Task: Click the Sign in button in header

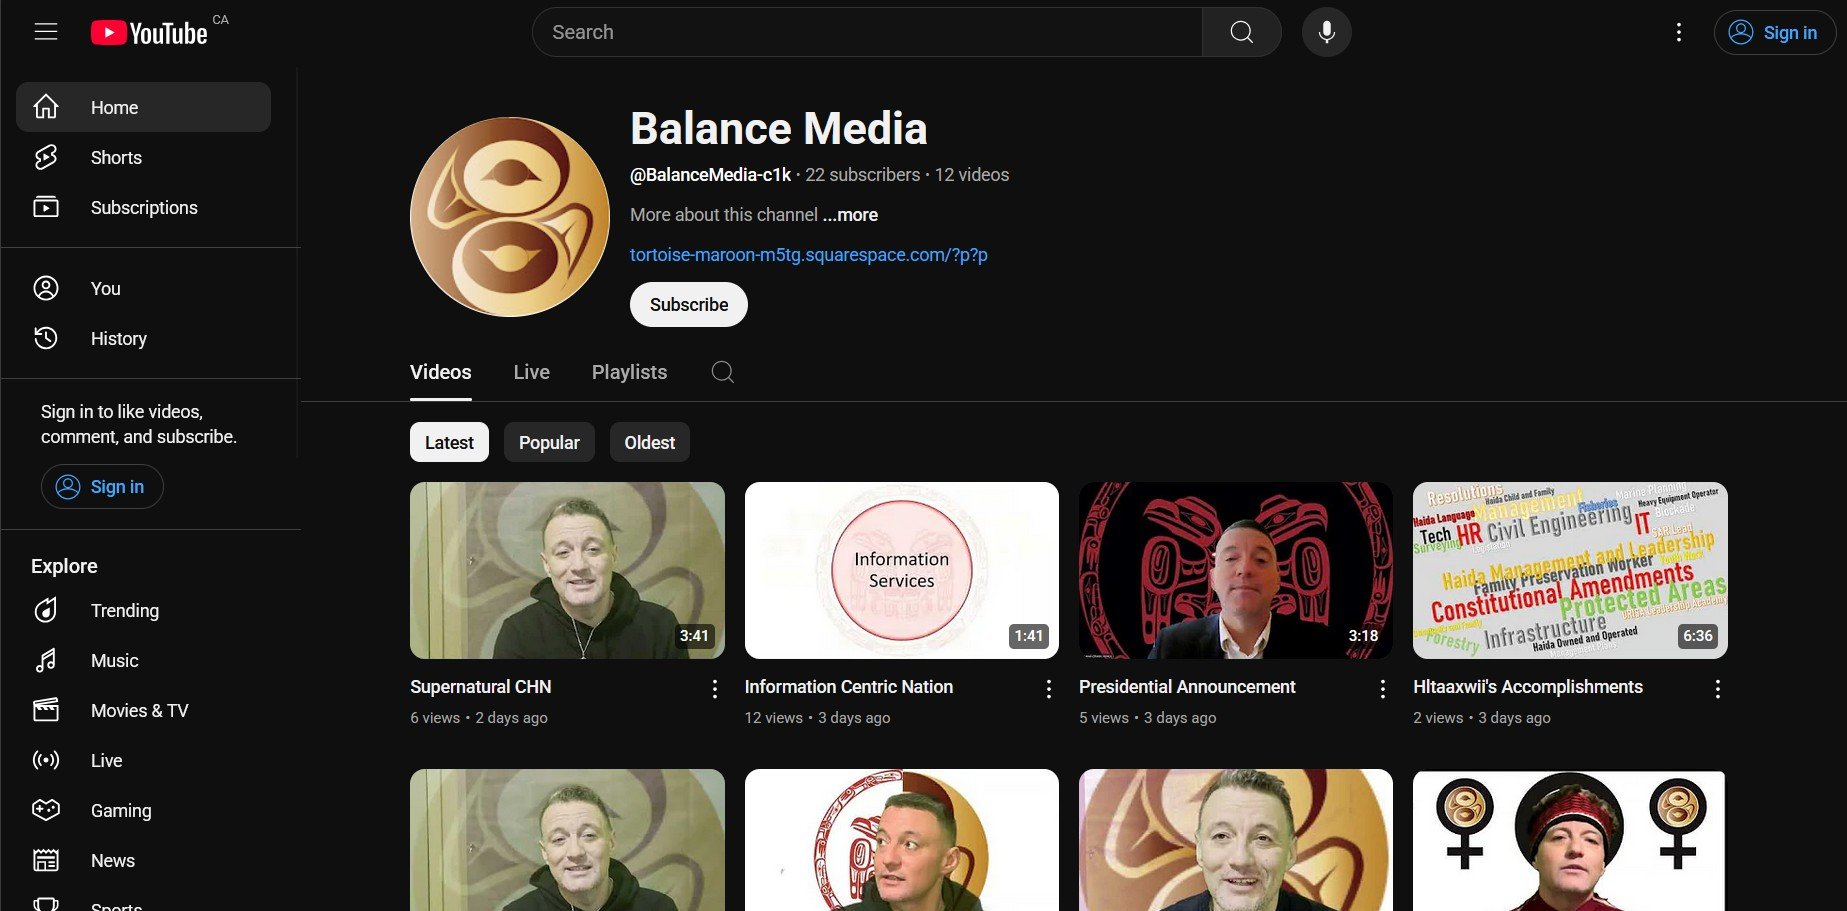Action: [1774, 33]
